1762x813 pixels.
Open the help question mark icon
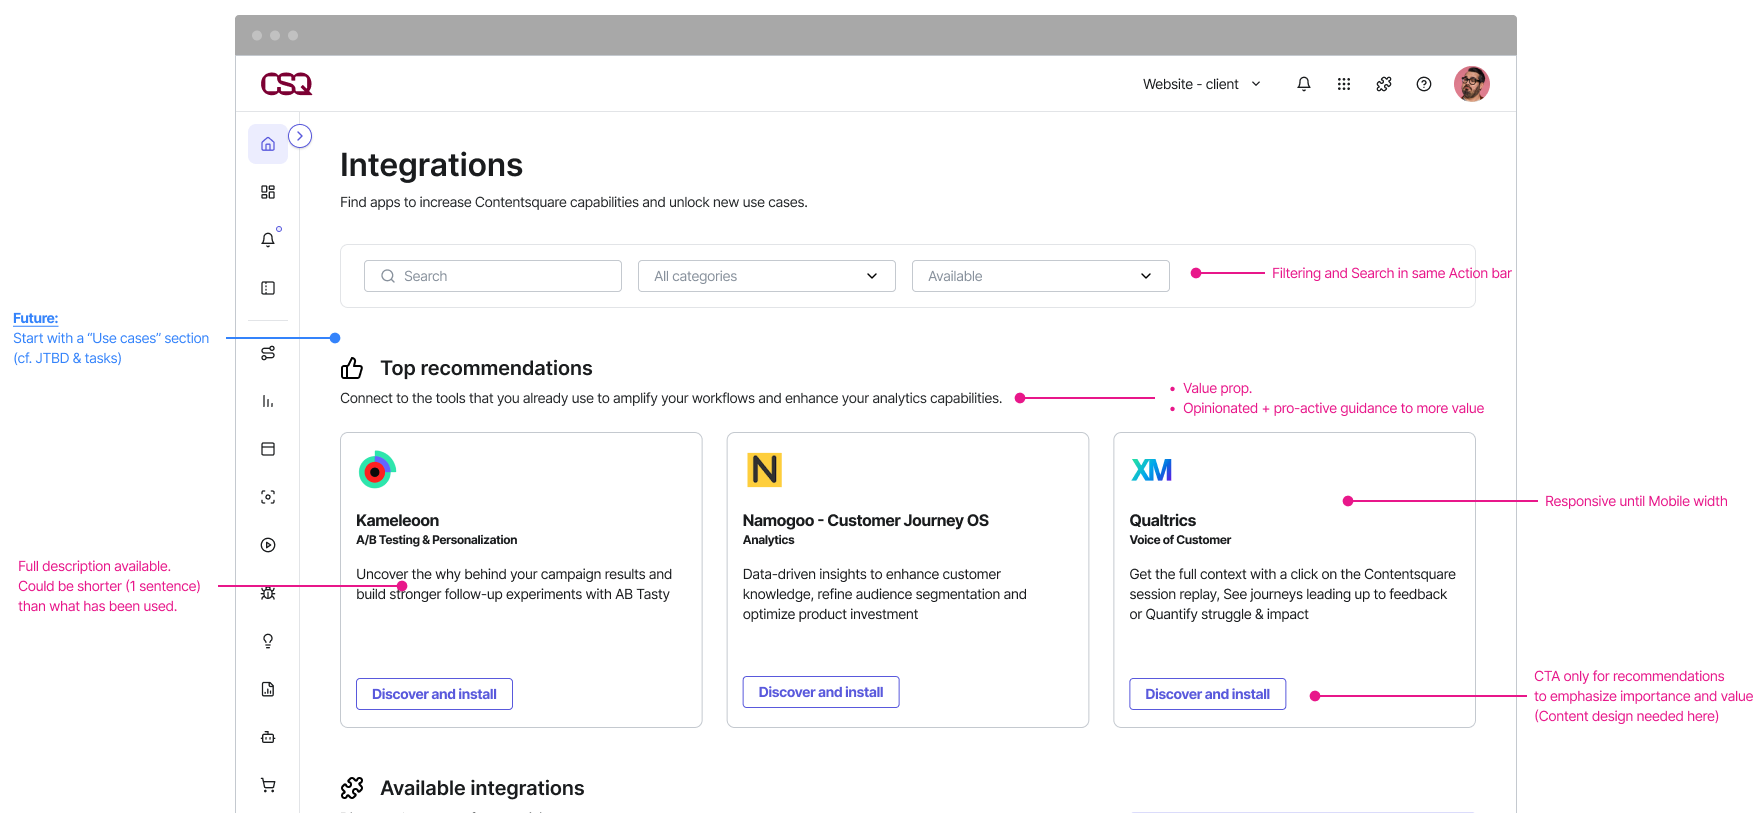pos(1424,84)
